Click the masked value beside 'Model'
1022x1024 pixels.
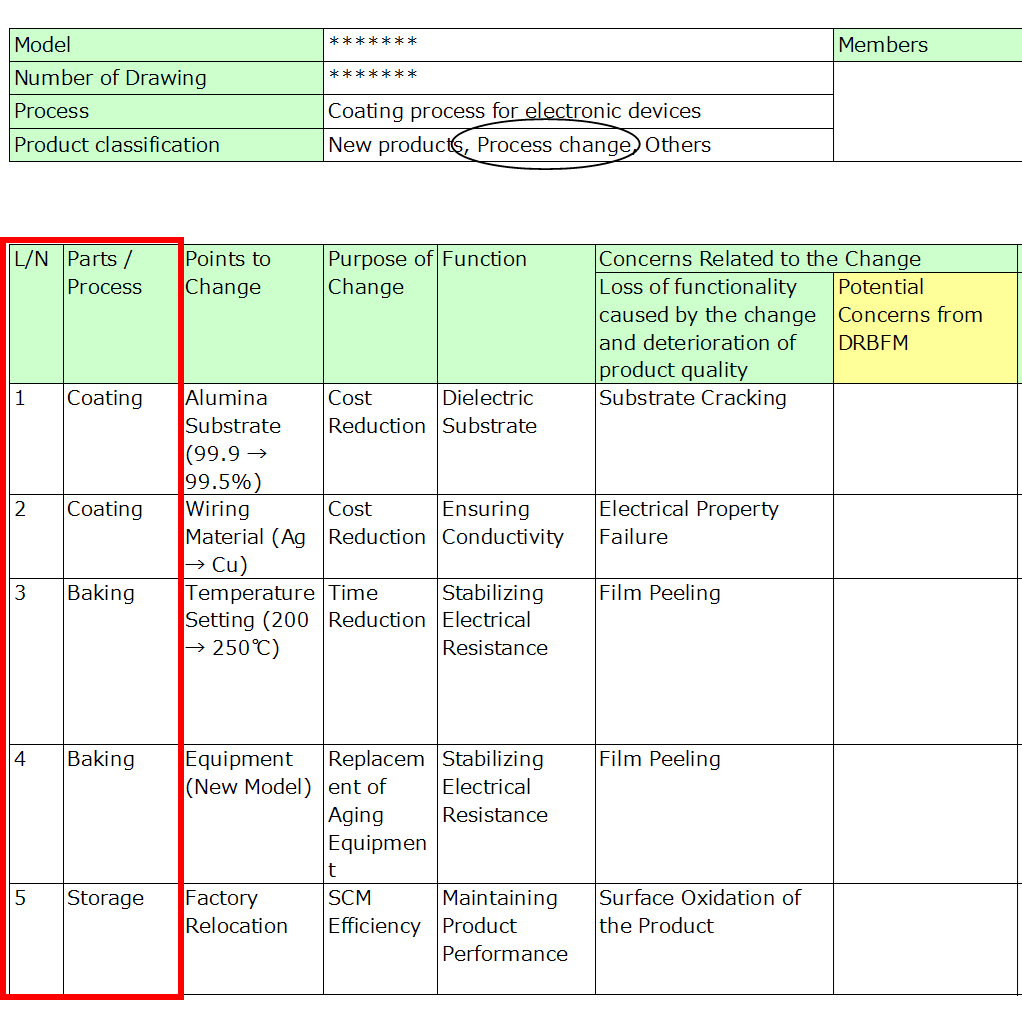click(578, 45)
